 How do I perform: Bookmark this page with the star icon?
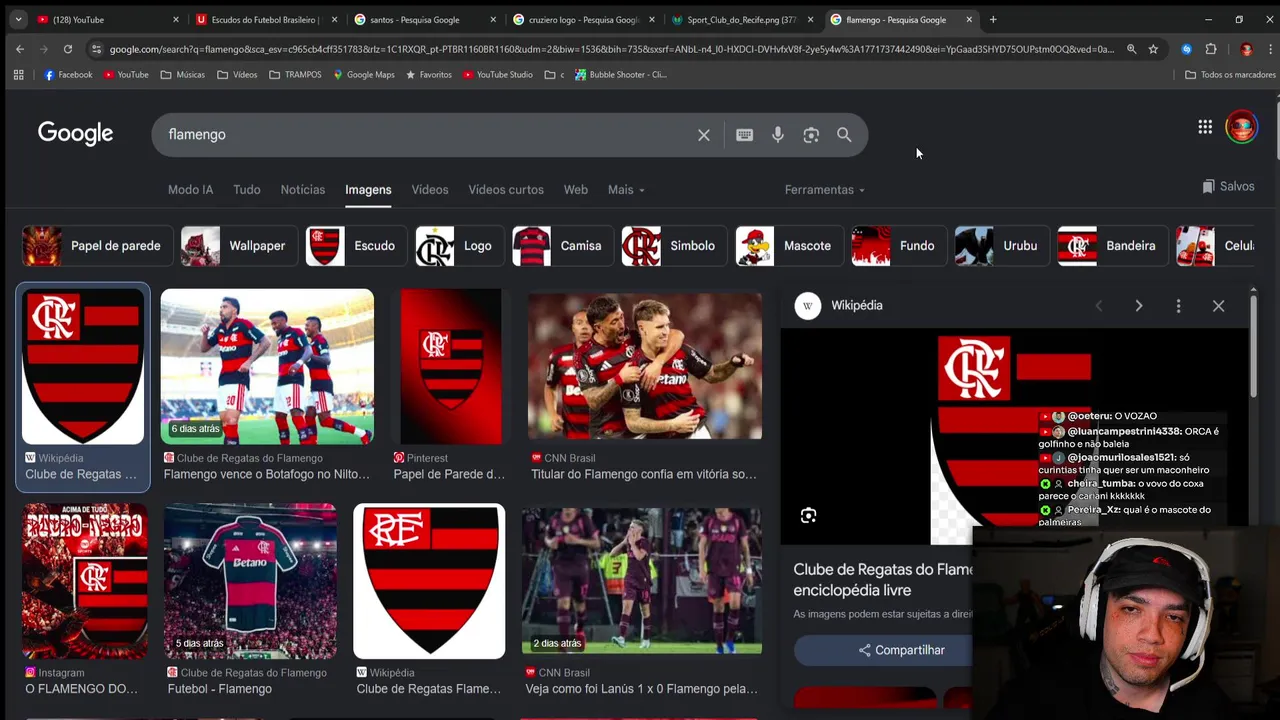click(1153, 49)
